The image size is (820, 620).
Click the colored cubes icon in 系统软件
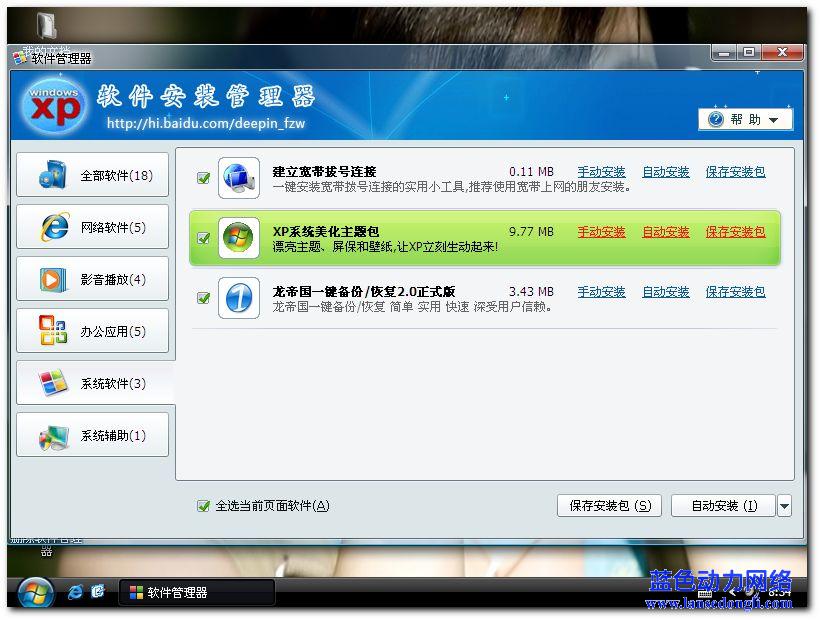[x=53, y=383]
